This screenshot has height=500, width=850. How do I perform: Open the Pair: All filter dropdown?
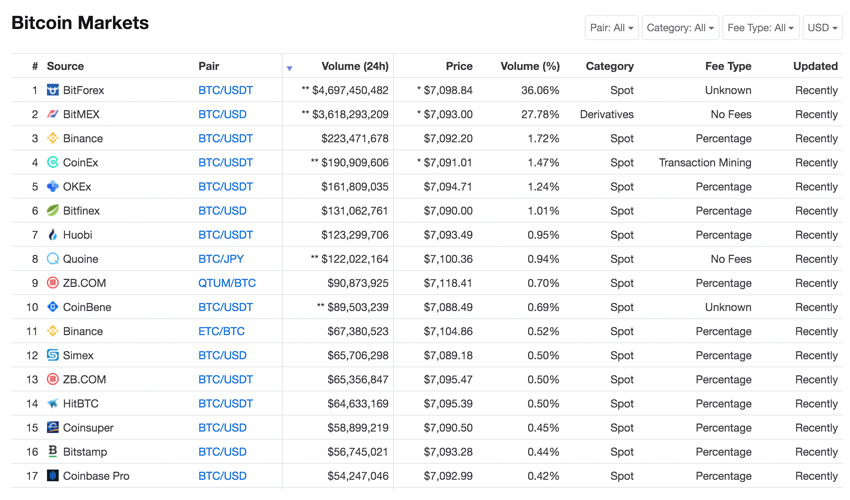[611, 28]
